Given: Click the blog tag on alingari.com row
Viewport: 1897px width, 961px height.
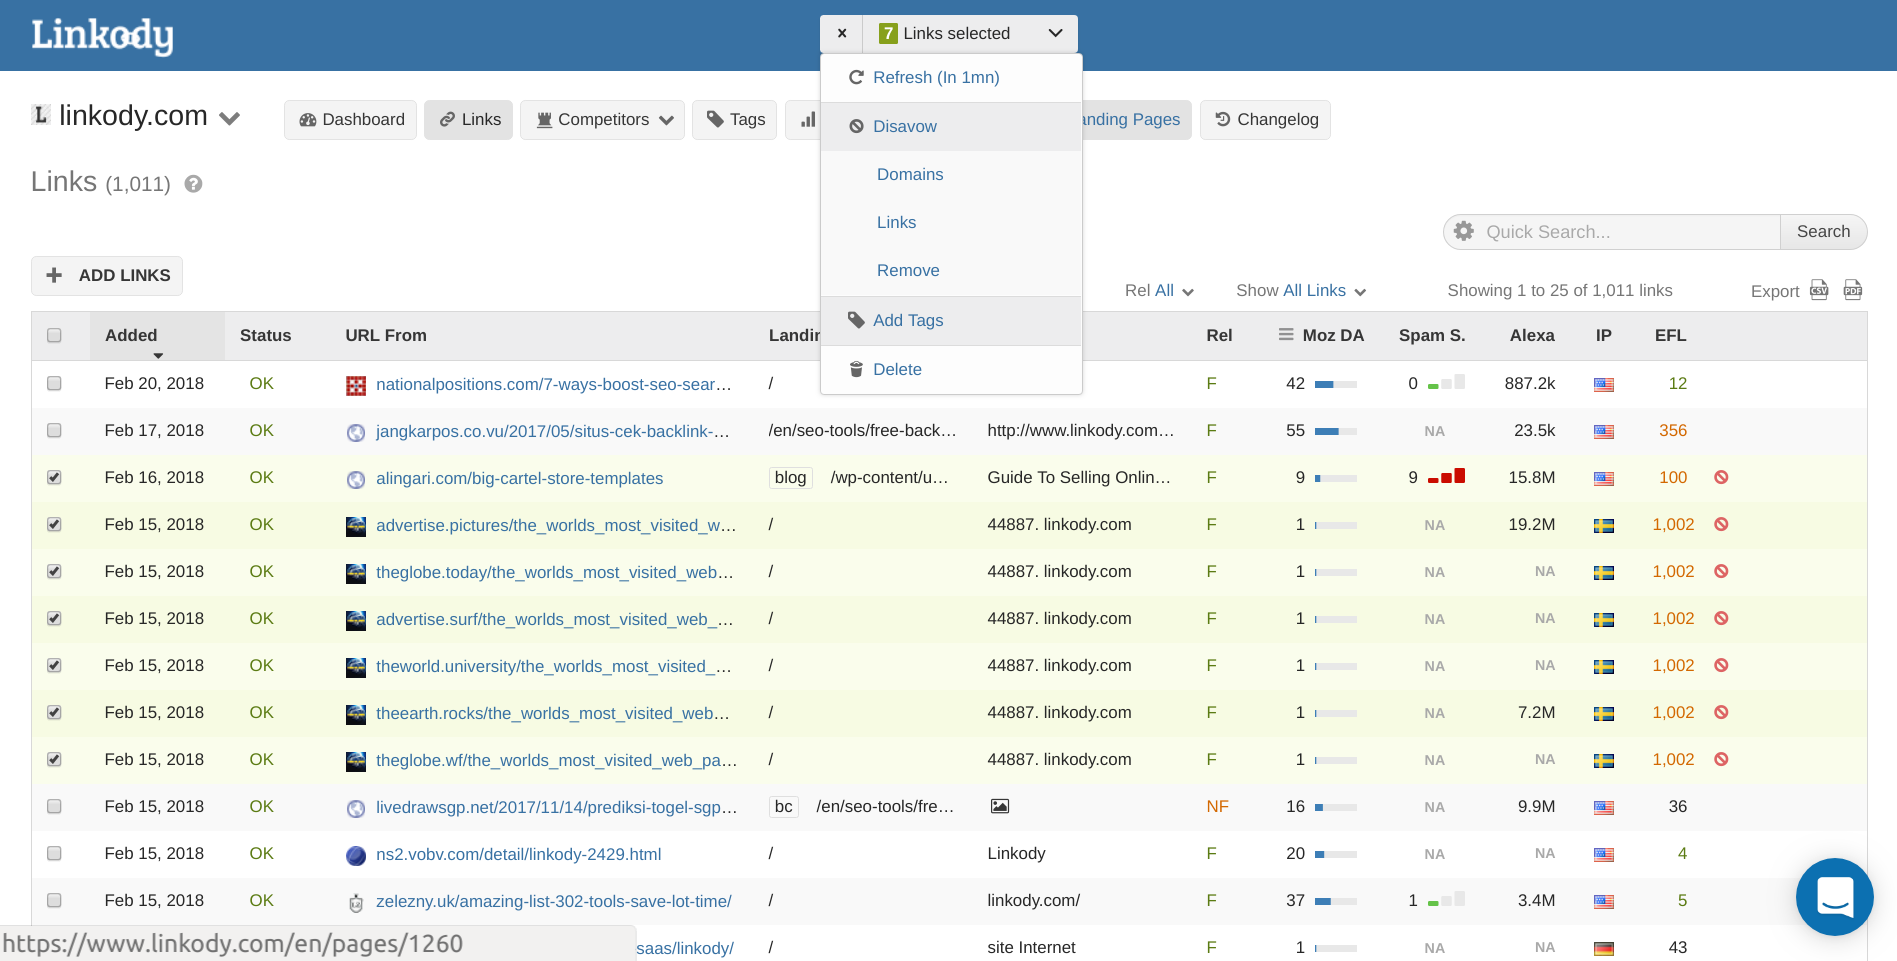Looking at the screenshot, I should tap(790, 477).
